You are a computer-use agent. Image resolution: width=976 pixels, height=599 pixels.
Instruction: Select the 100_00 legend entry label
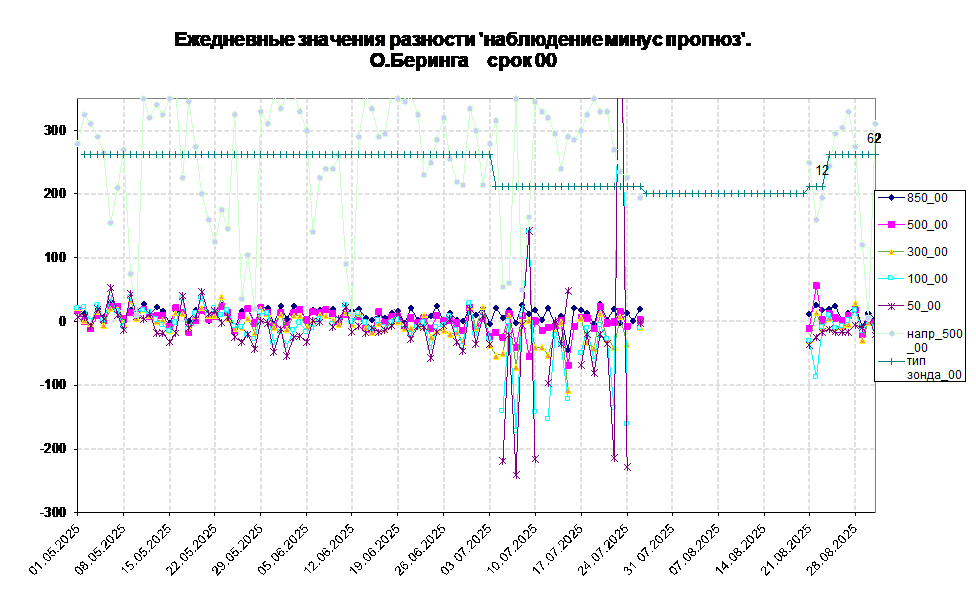[x=927, y=279]
